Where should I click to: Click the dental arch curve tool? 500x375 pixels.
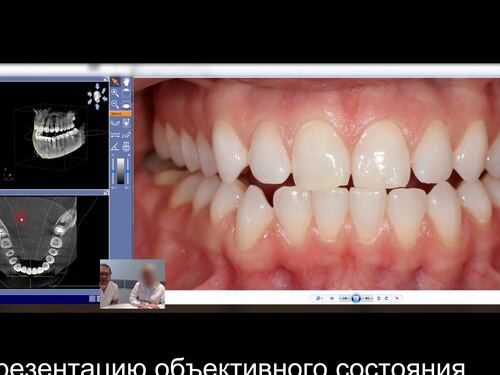tap(115, 123)
